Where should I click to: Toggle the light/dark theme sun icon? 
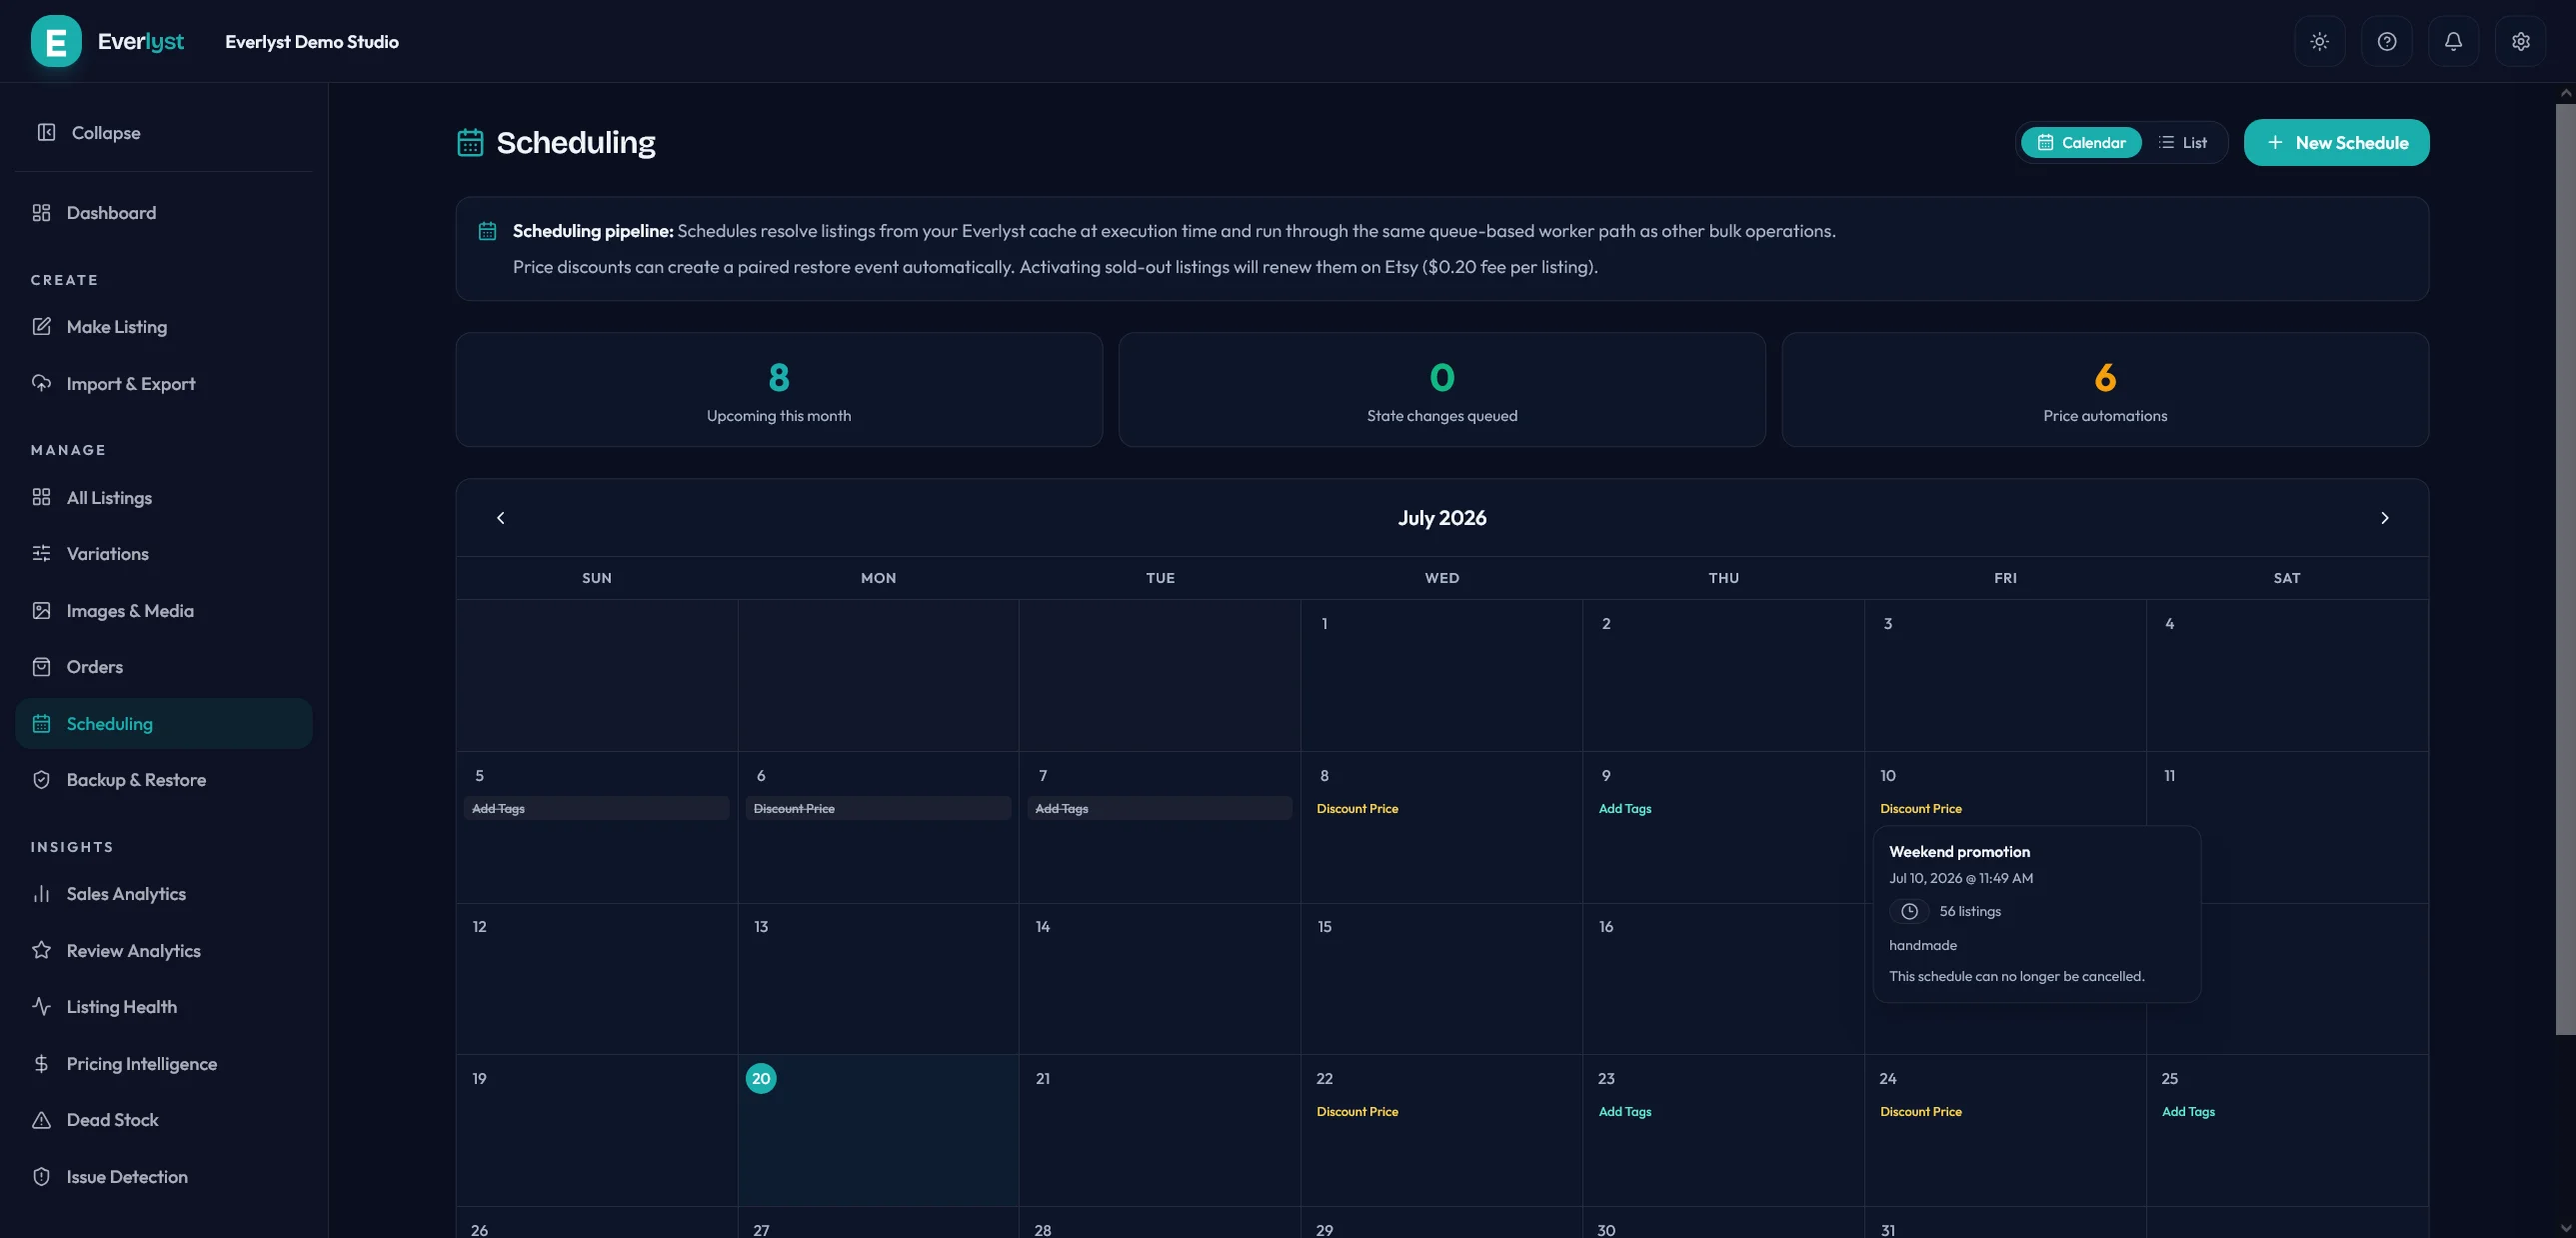pos(2319,41)
